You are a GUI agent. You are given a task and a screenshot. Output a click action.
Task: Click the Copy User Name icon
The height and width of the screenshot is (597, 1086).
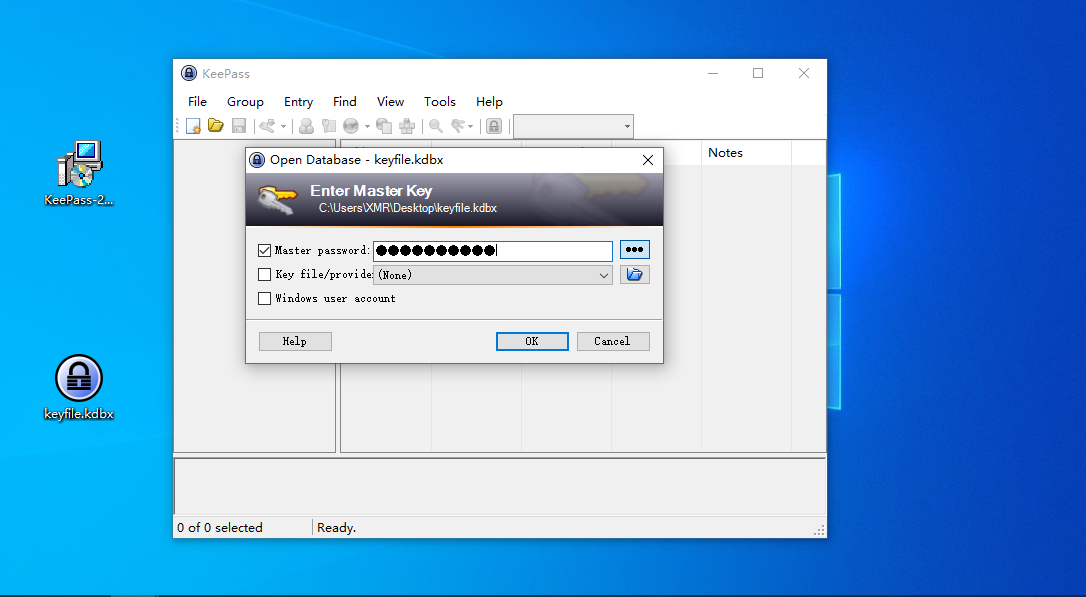pos(306,126)
